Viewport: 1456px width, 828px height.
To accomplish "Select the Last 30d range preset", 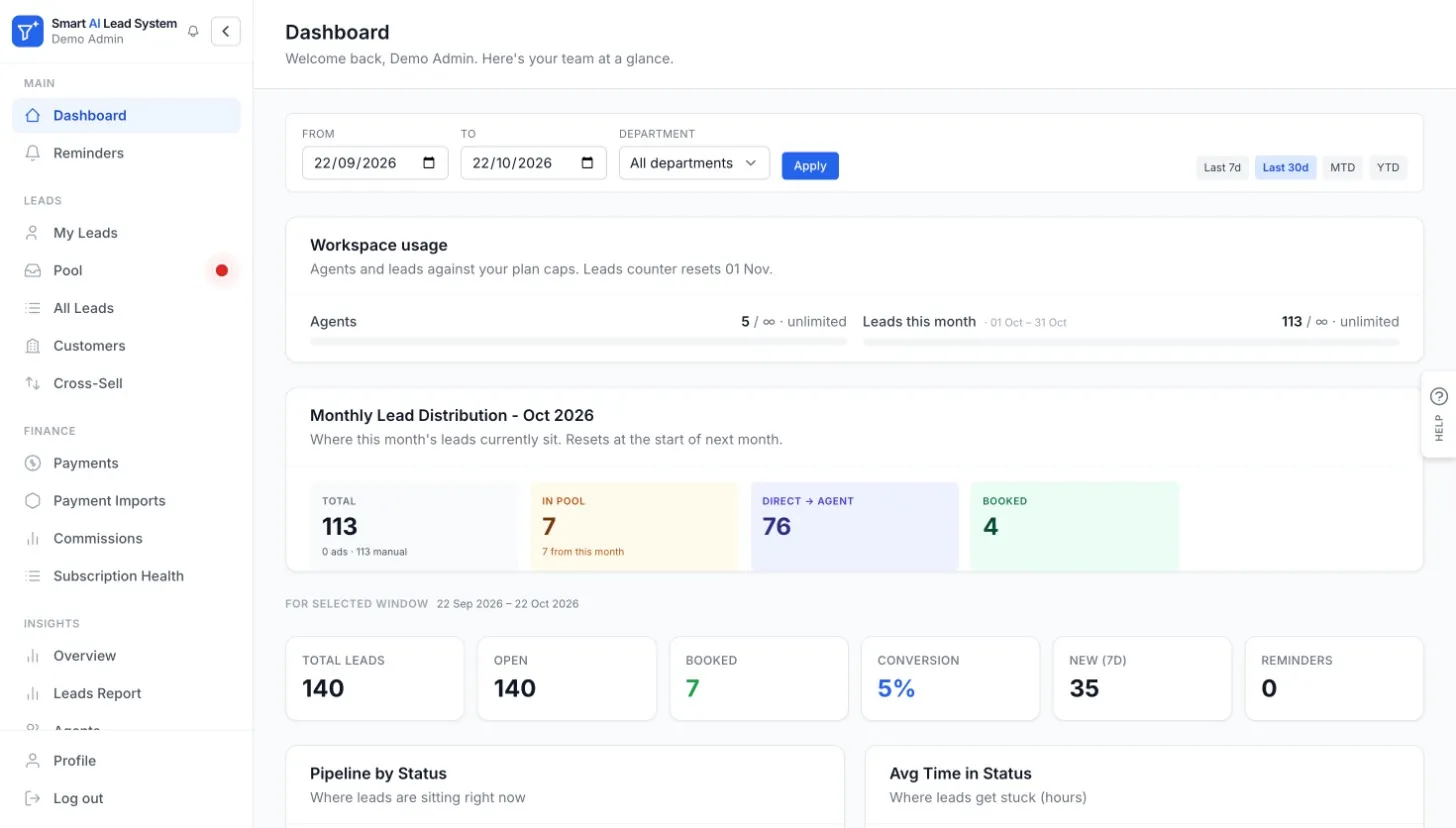I will tap(1286, 167).
